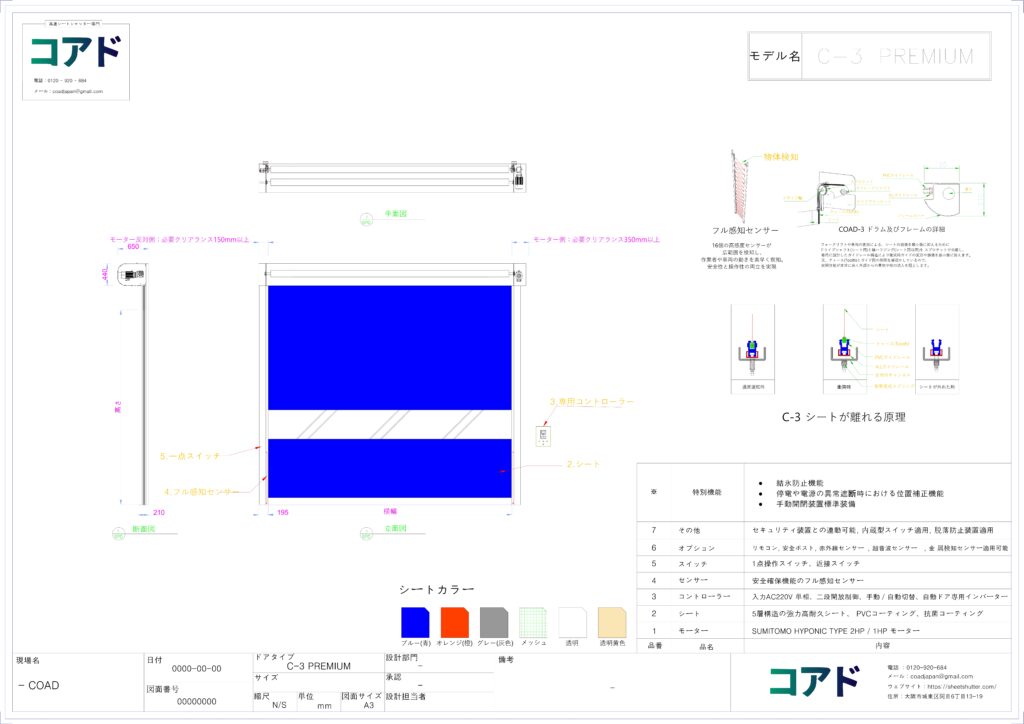The height and width of the screenshot is (724, 1024).
Task: Choose the gray sheet color swatch
Action: click(494, 622)
